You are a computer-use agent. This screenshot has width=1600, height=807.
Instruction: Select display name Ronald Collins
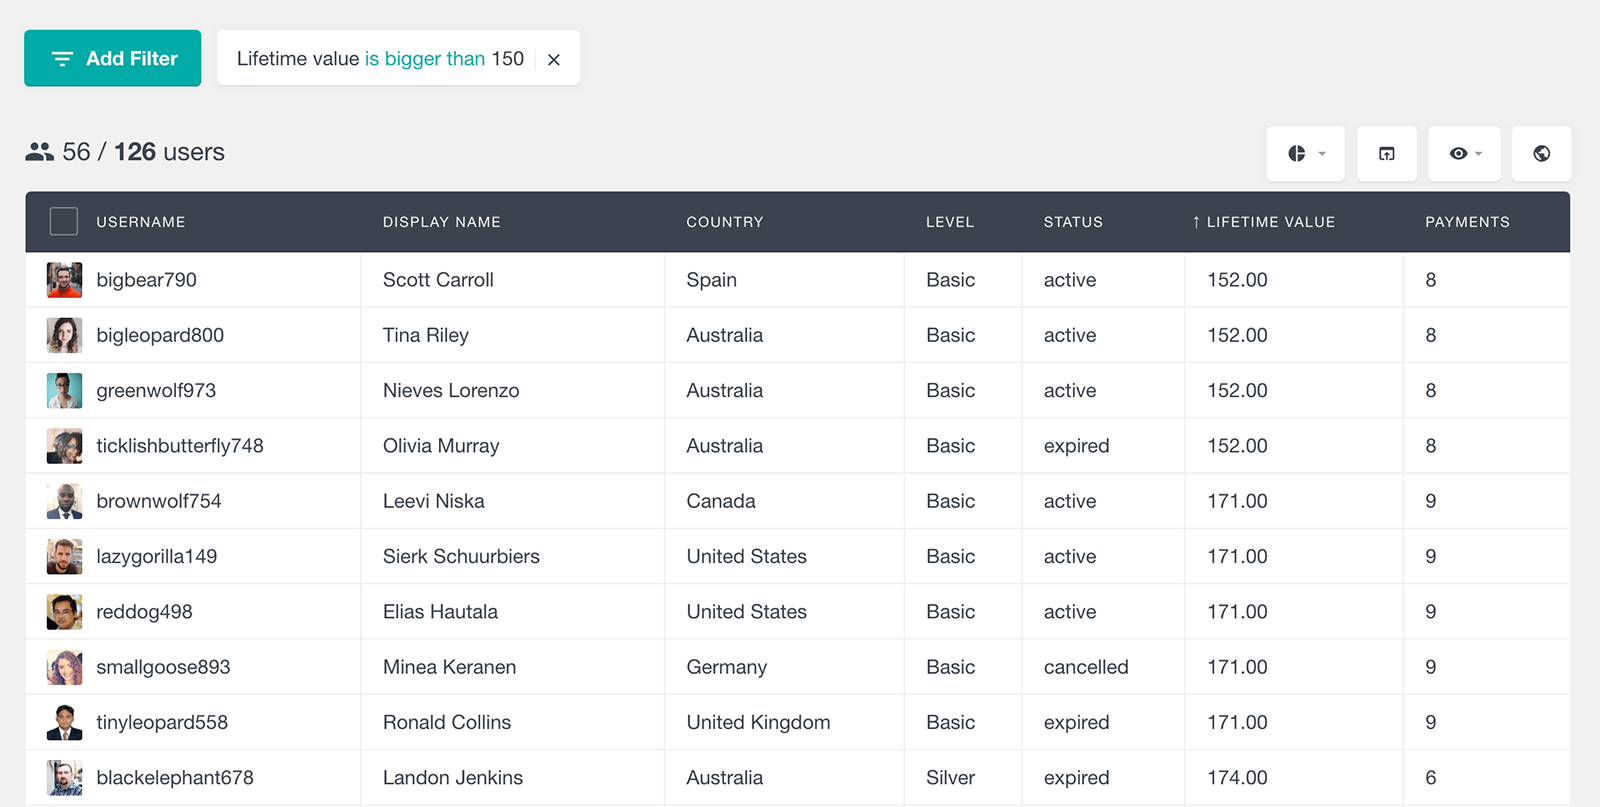[x=447, y=722]
